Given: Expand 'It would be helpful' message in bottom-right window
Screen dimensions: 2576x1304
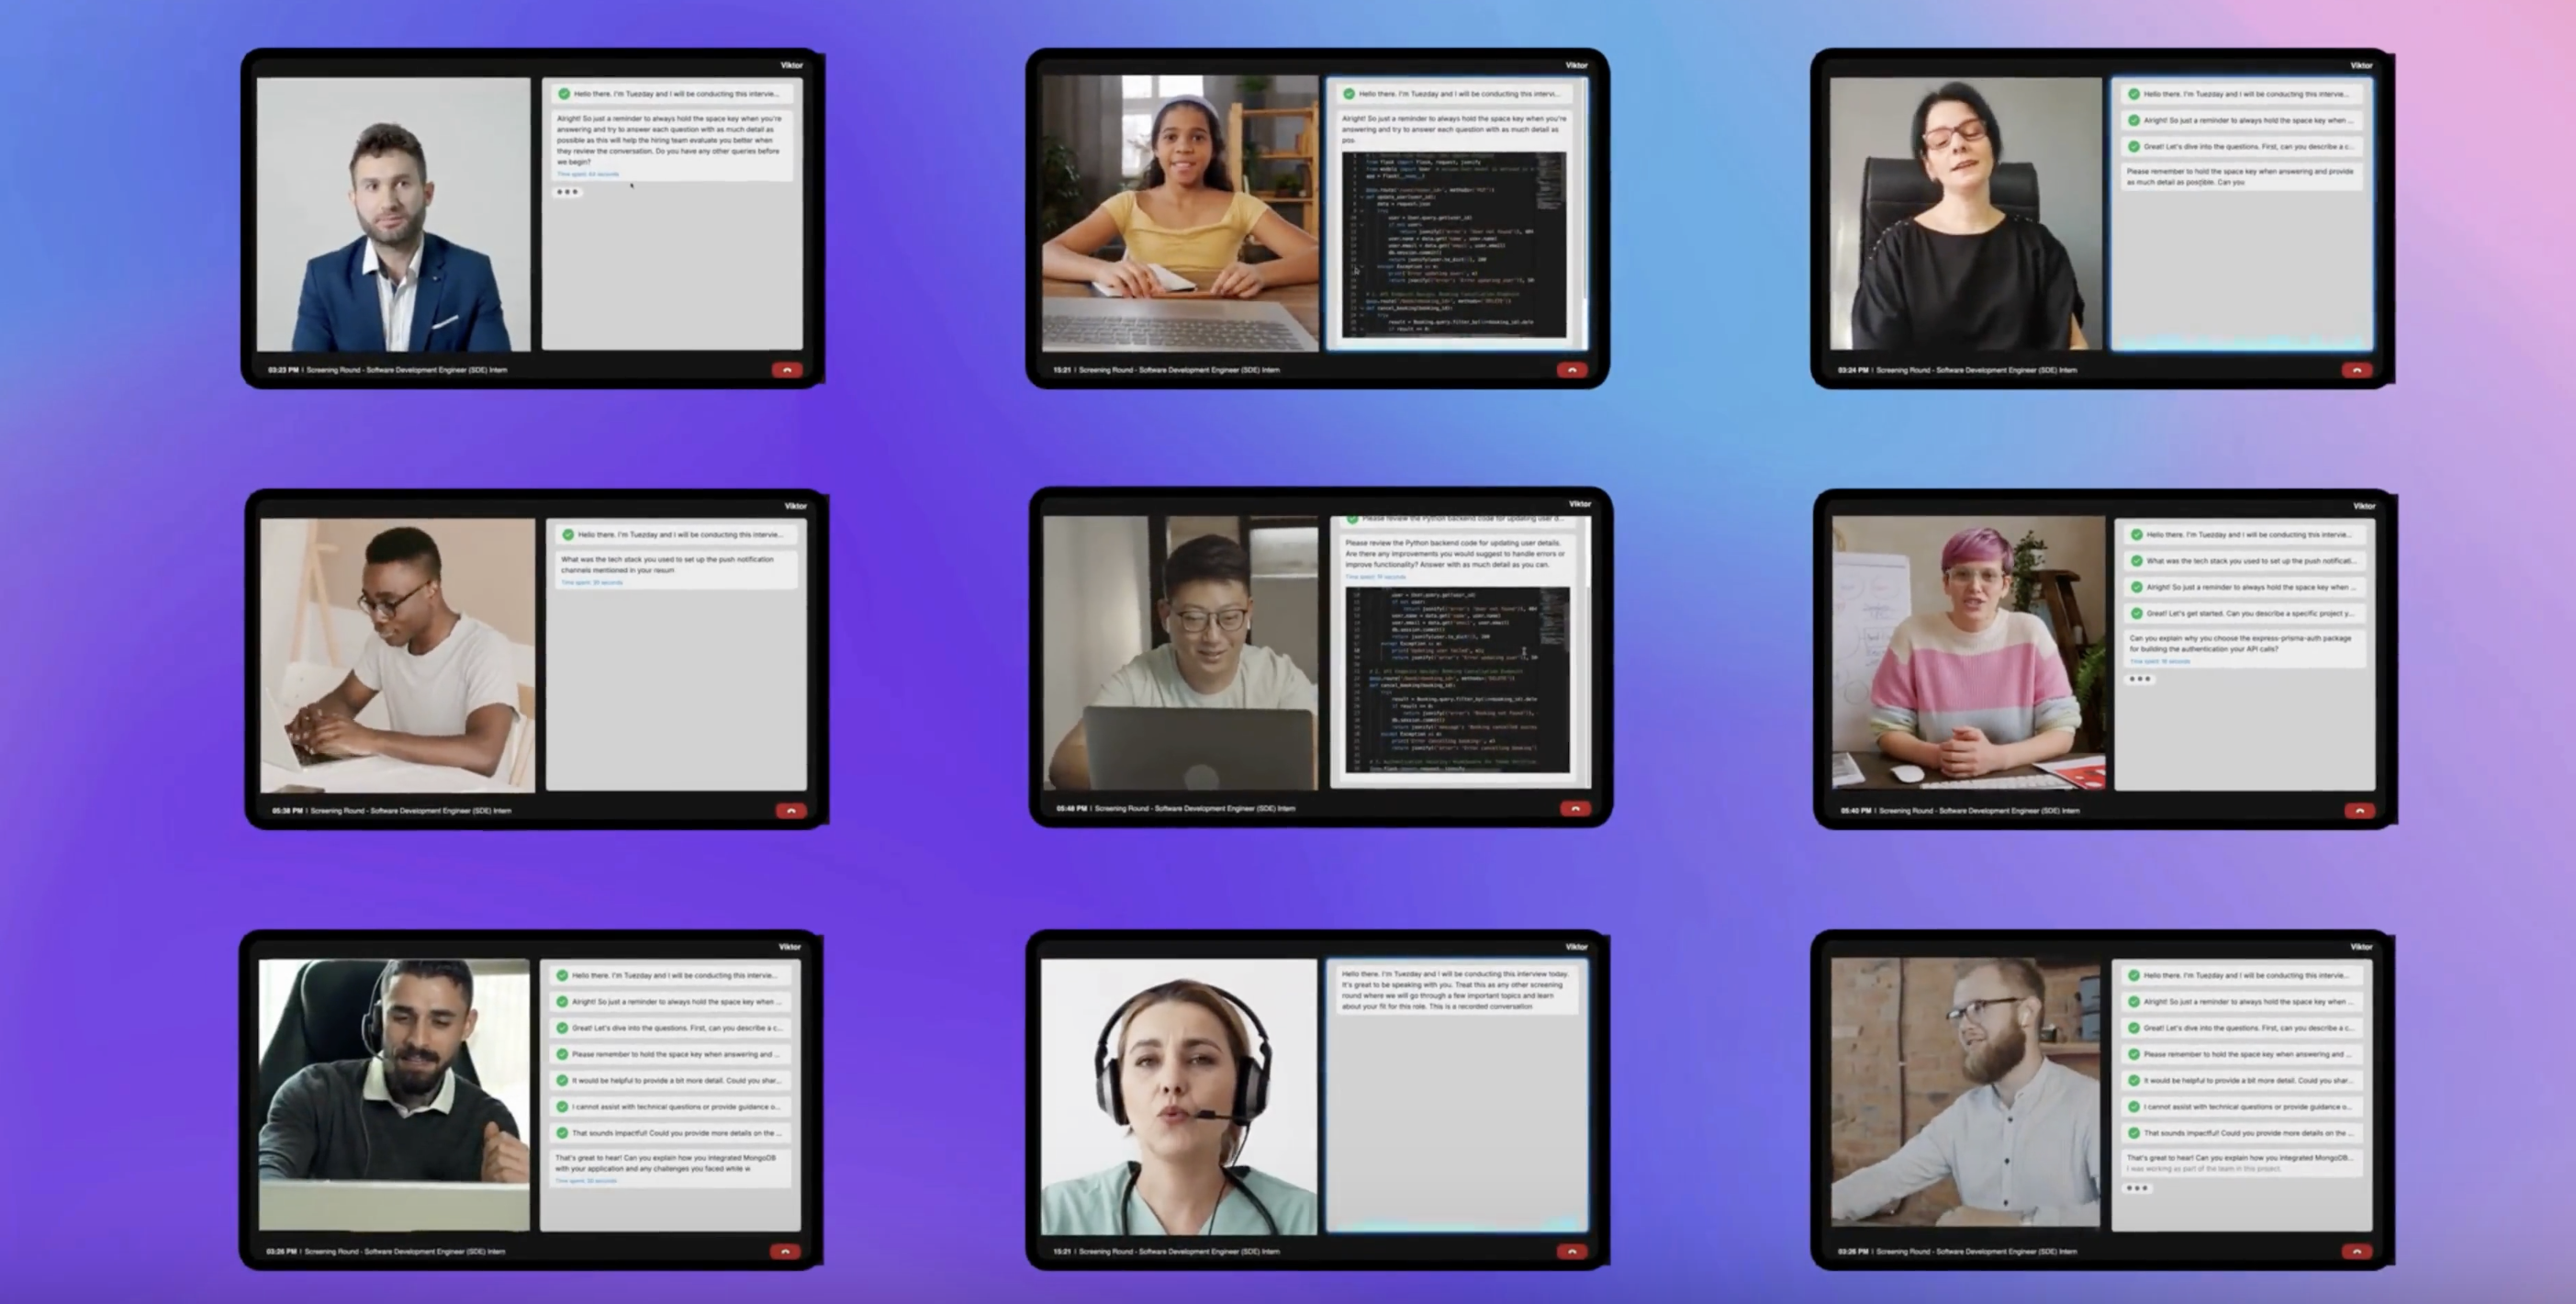Looking at the screenshot, I should [2248, 1081].
